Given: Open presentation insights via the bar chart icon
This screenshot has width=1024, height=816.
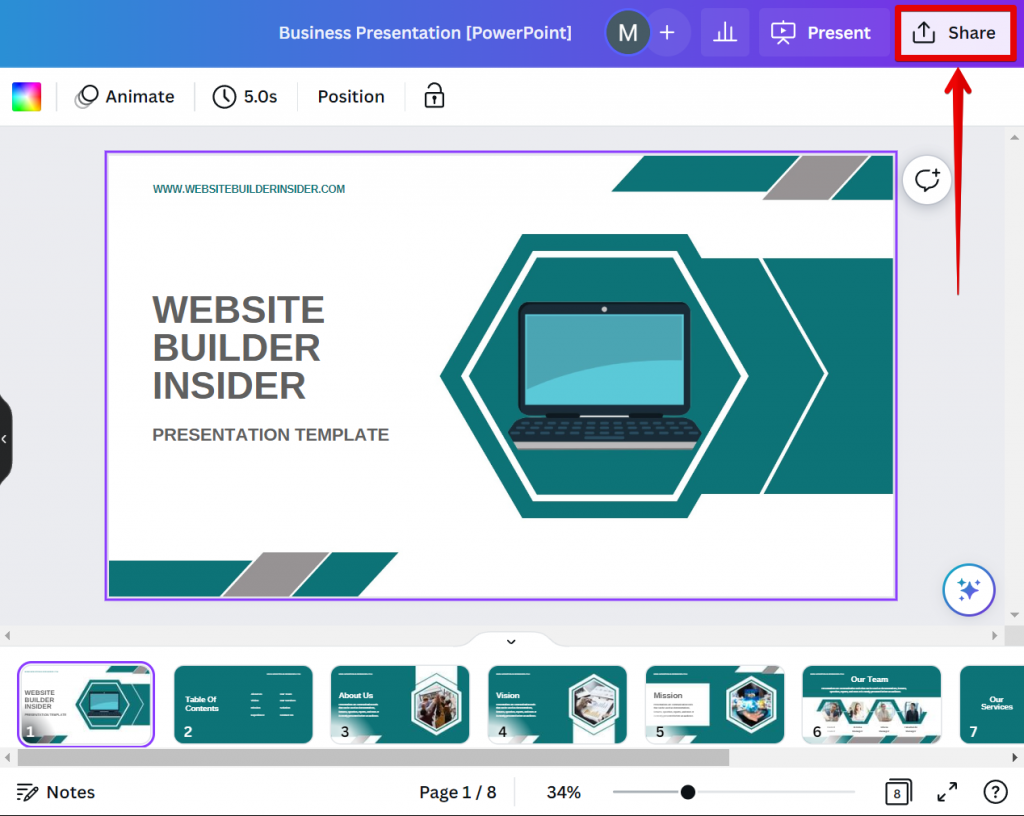Looking at the screenshot, I should 724,33.
